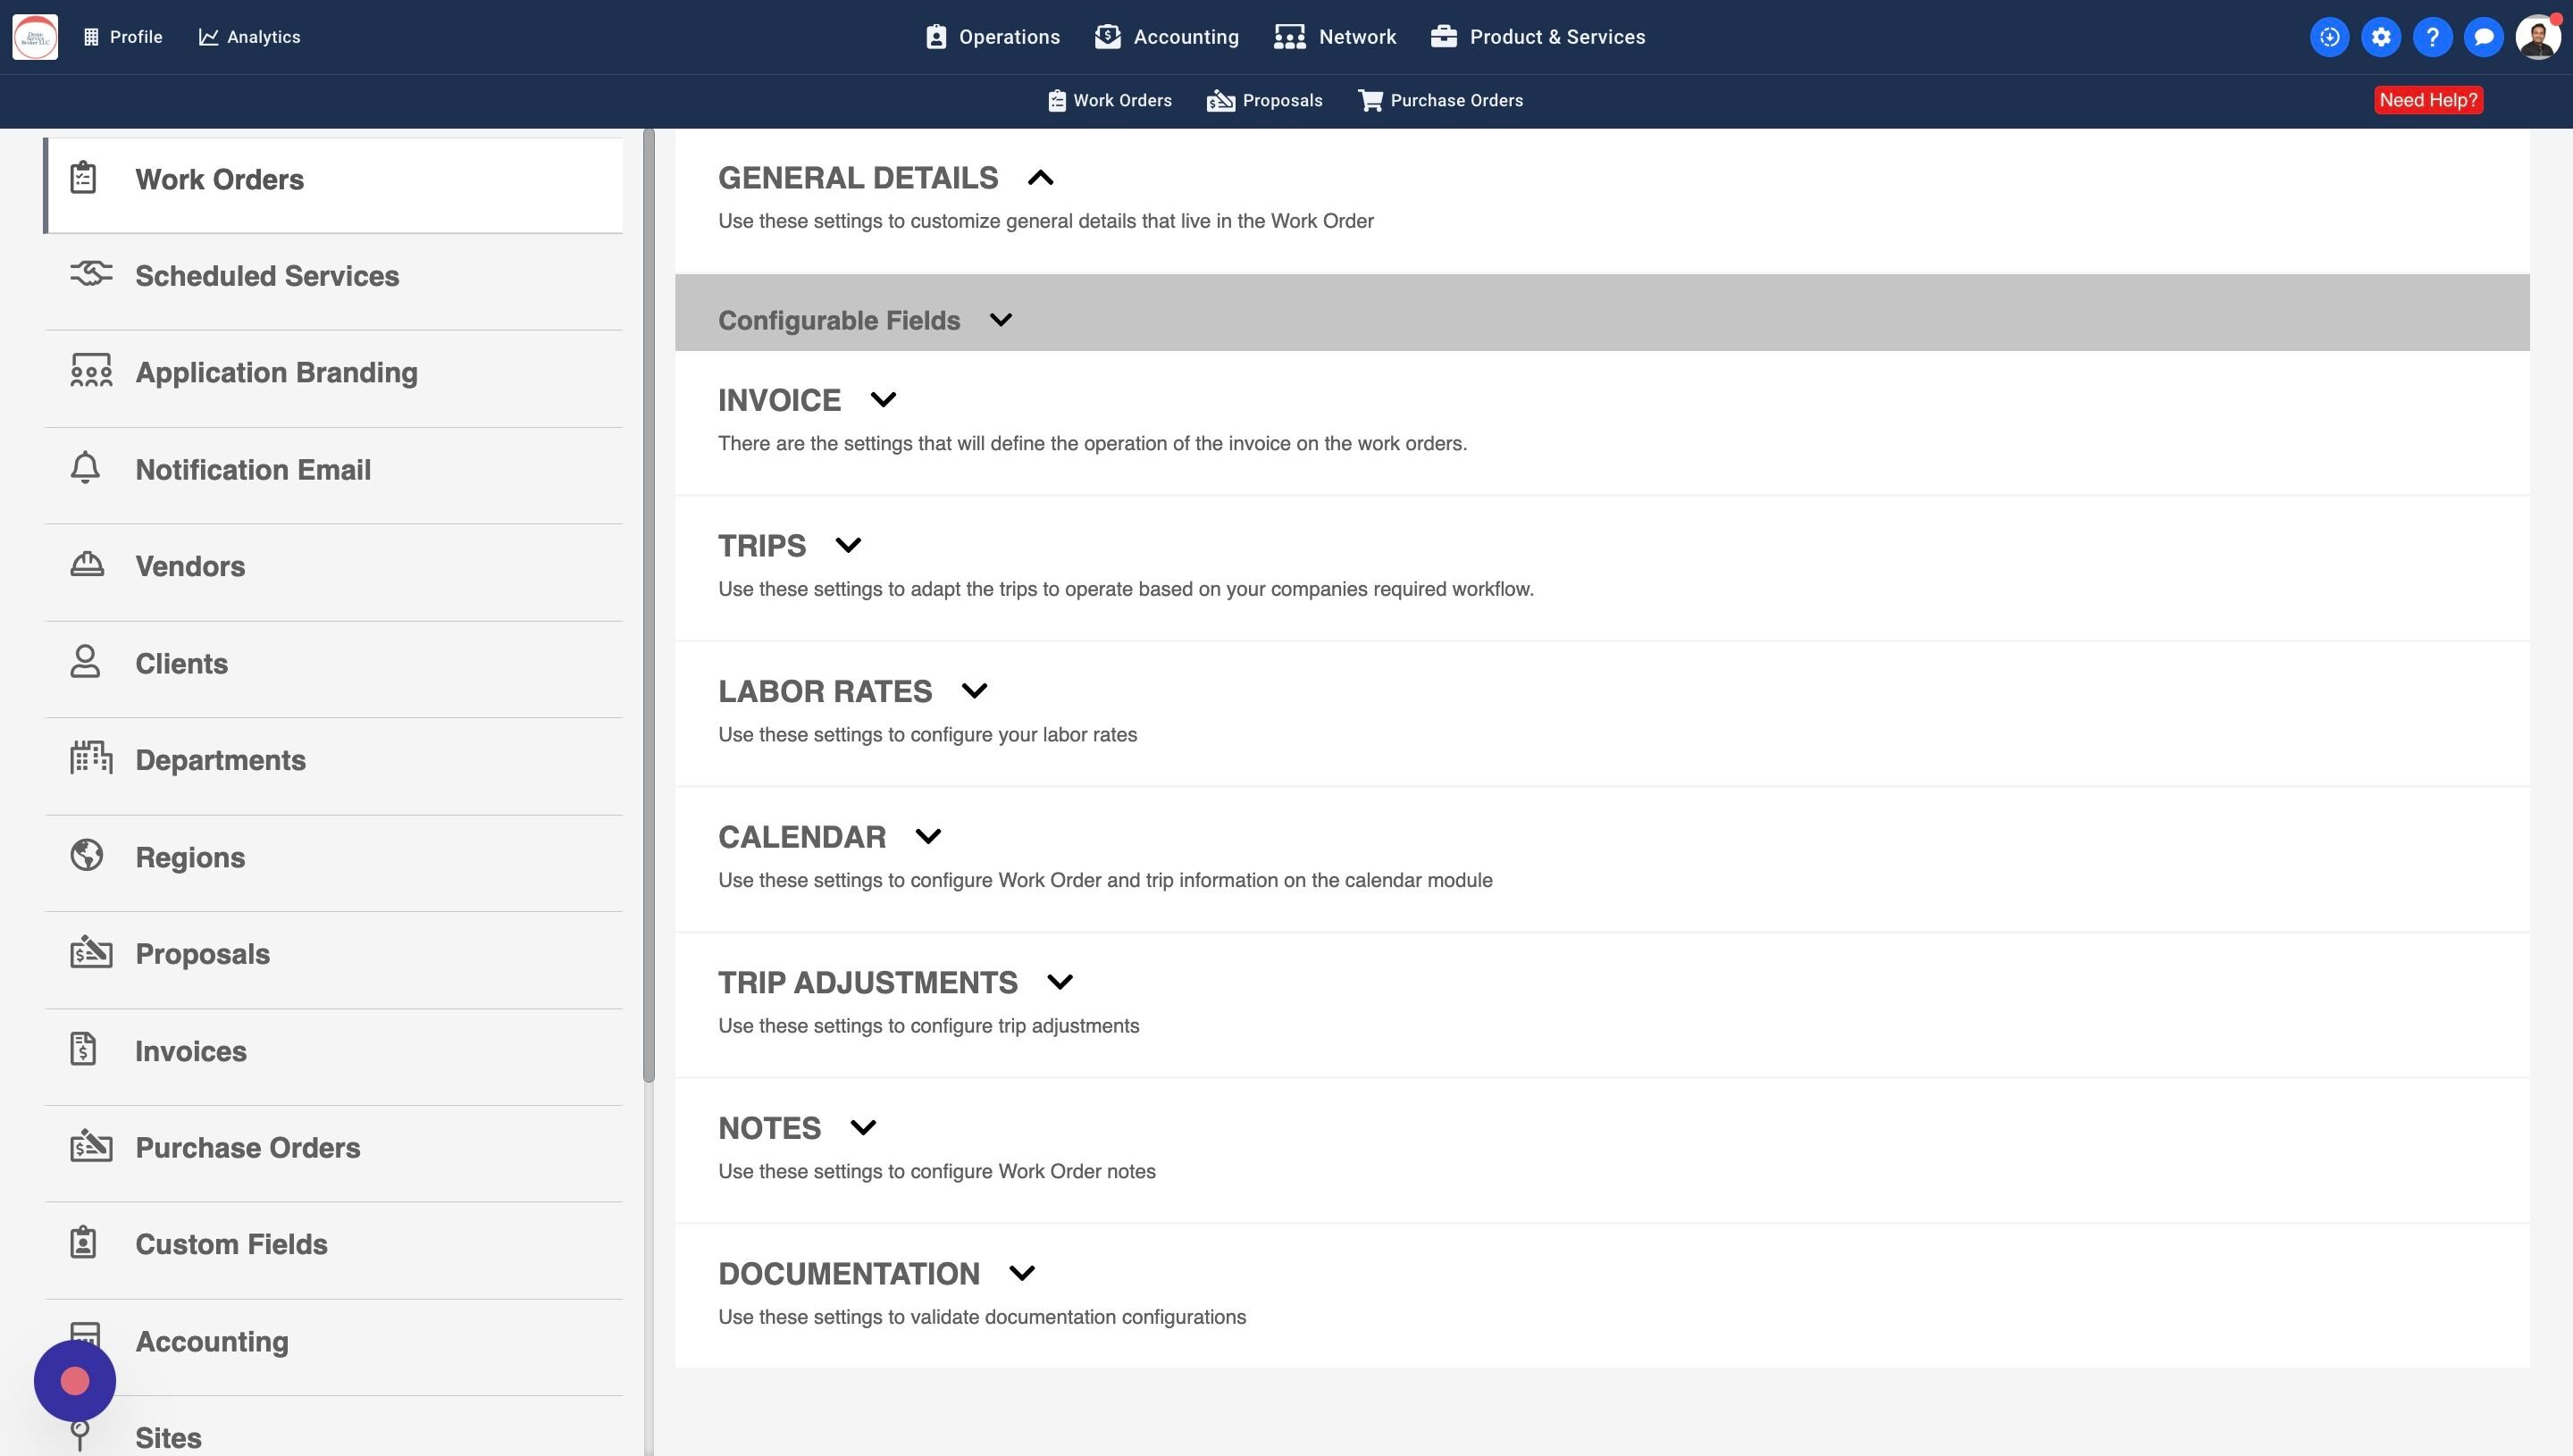Screen dimensions: 2573x1456
Task: Click the Regions globe icon in sidebar
Action: click(87, 856)
